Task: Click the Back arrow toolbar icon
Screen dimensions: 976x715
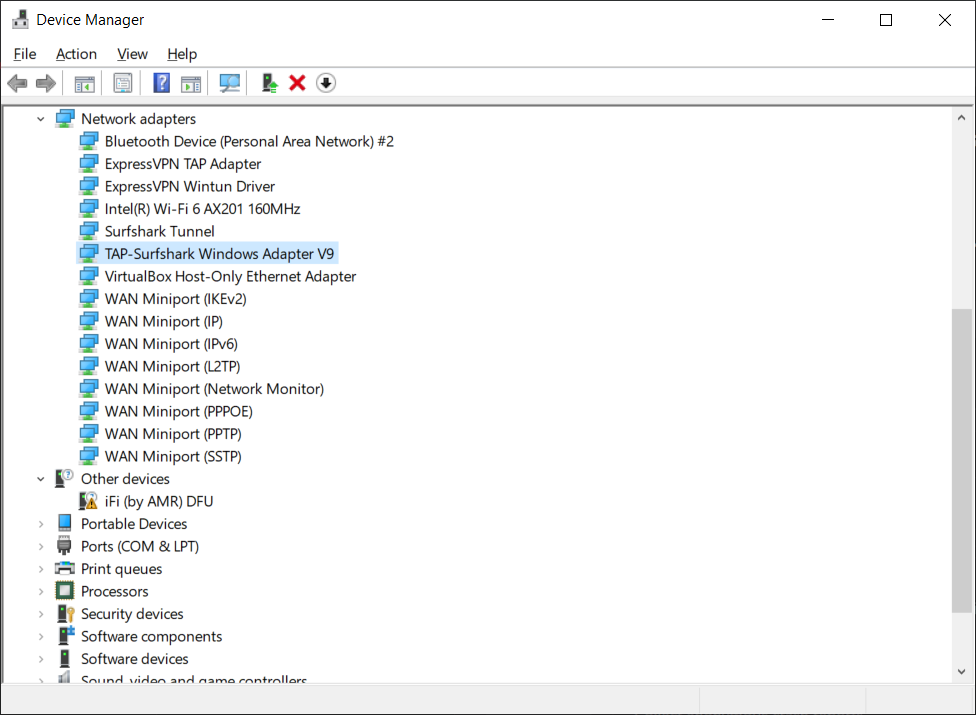Action: pos(17,83)
